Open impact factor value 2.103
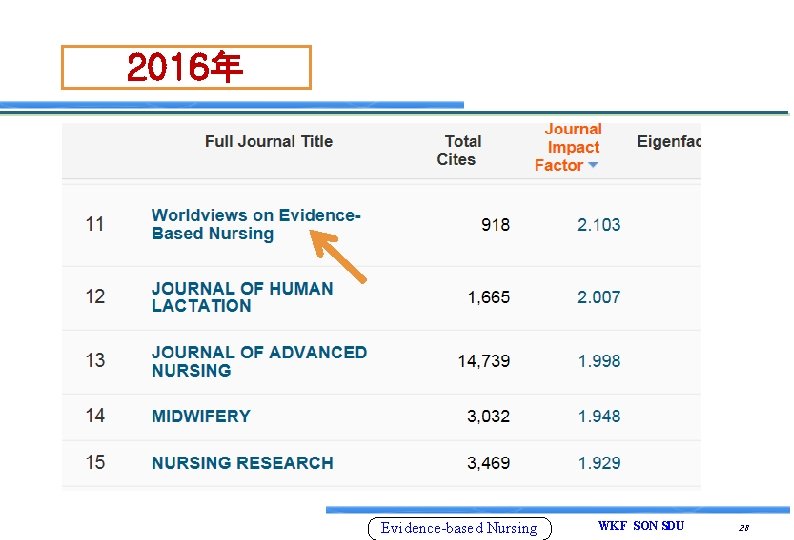The height and width of the screenshot is (540, 794). (x=599, y=224)
